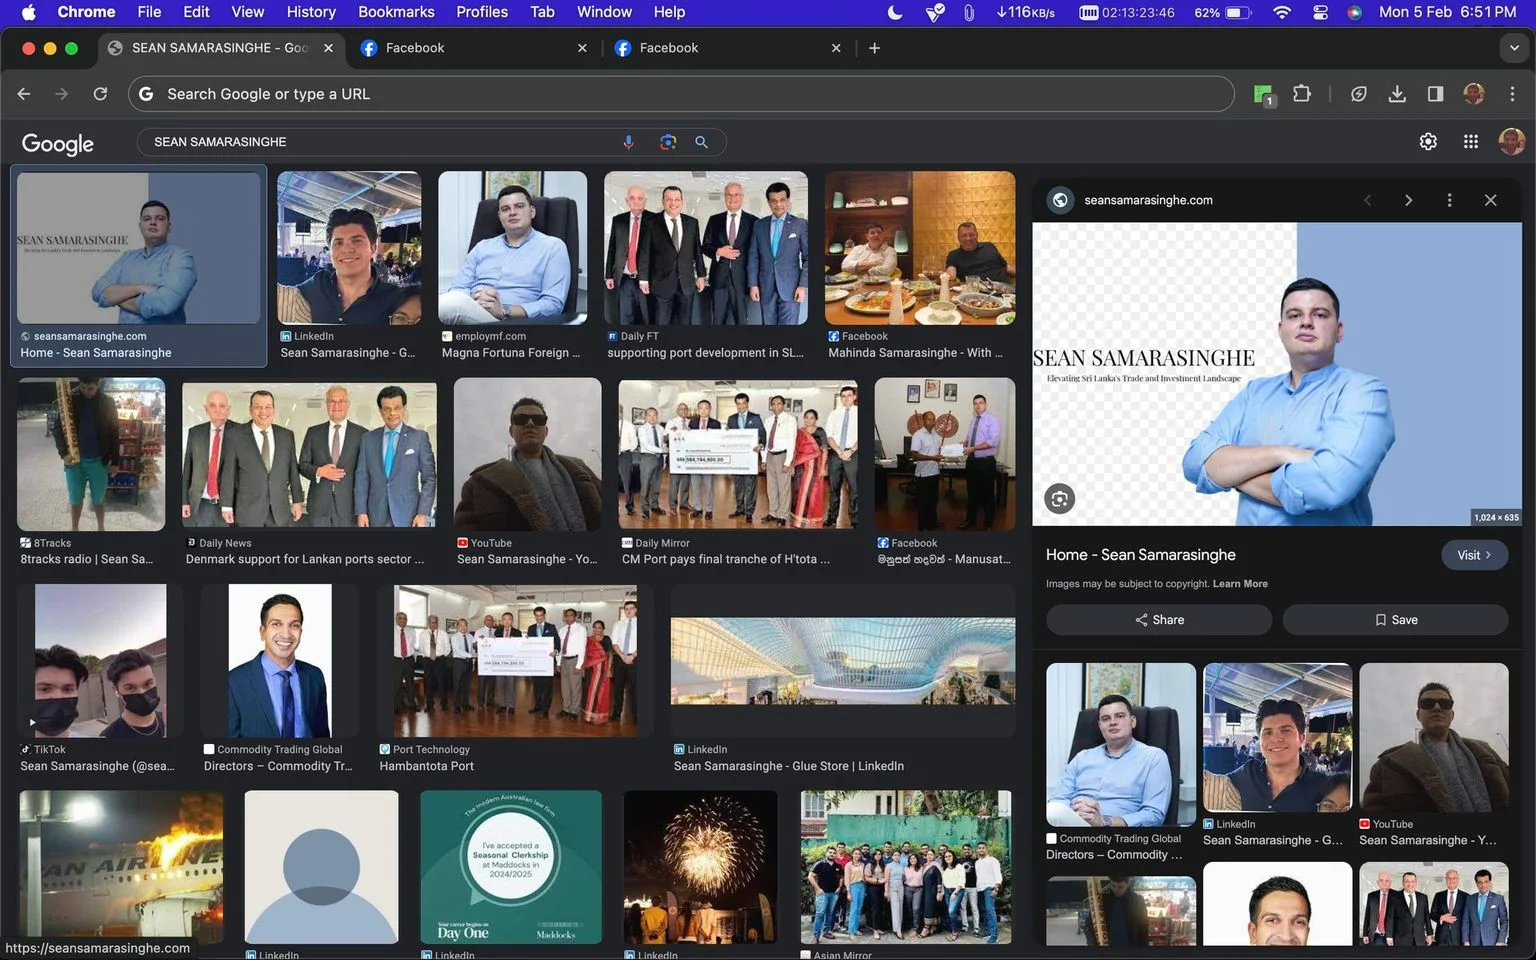The image size is (1536, 960).
Task: Close the SEAN SAMARASINGHE Google tab
Action: click(x=328, y=48)
